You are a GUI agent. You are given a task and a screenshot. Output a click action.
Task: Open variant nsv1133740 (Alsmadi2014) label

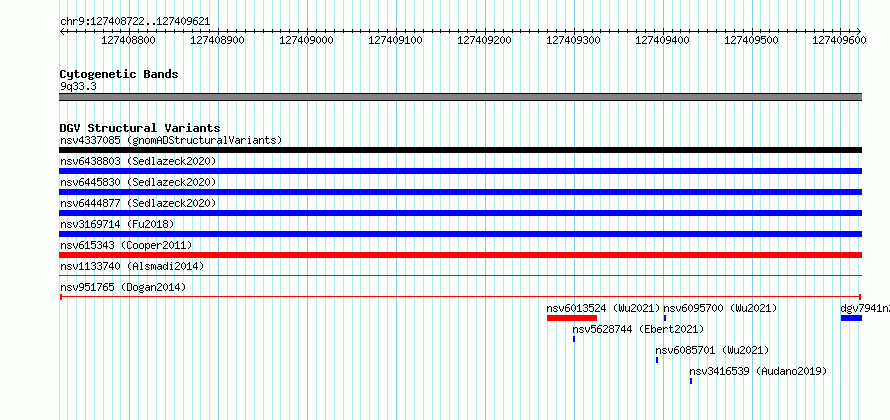coord(132,266)
